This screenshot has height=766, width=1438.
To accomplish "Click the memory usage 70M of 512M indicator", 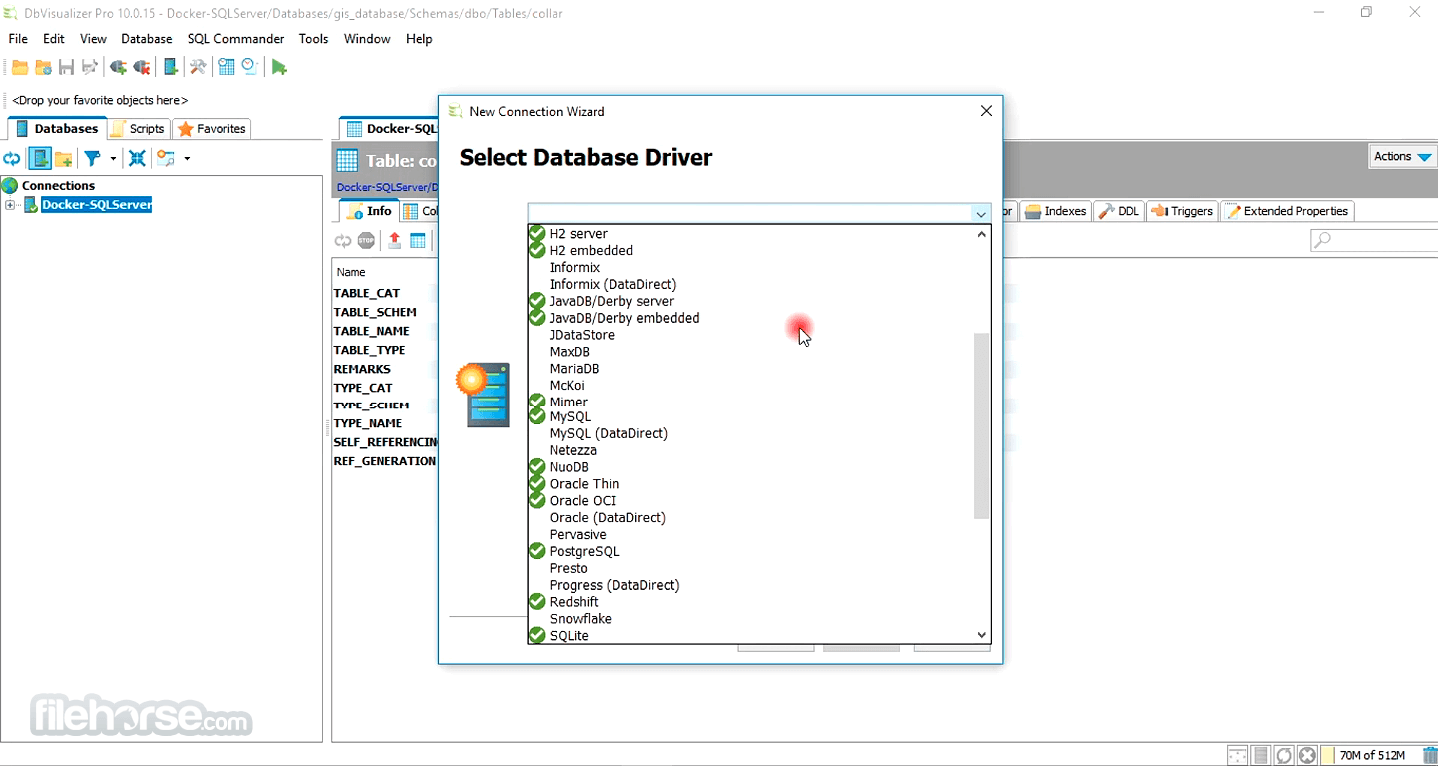I will coord(1372,755).
